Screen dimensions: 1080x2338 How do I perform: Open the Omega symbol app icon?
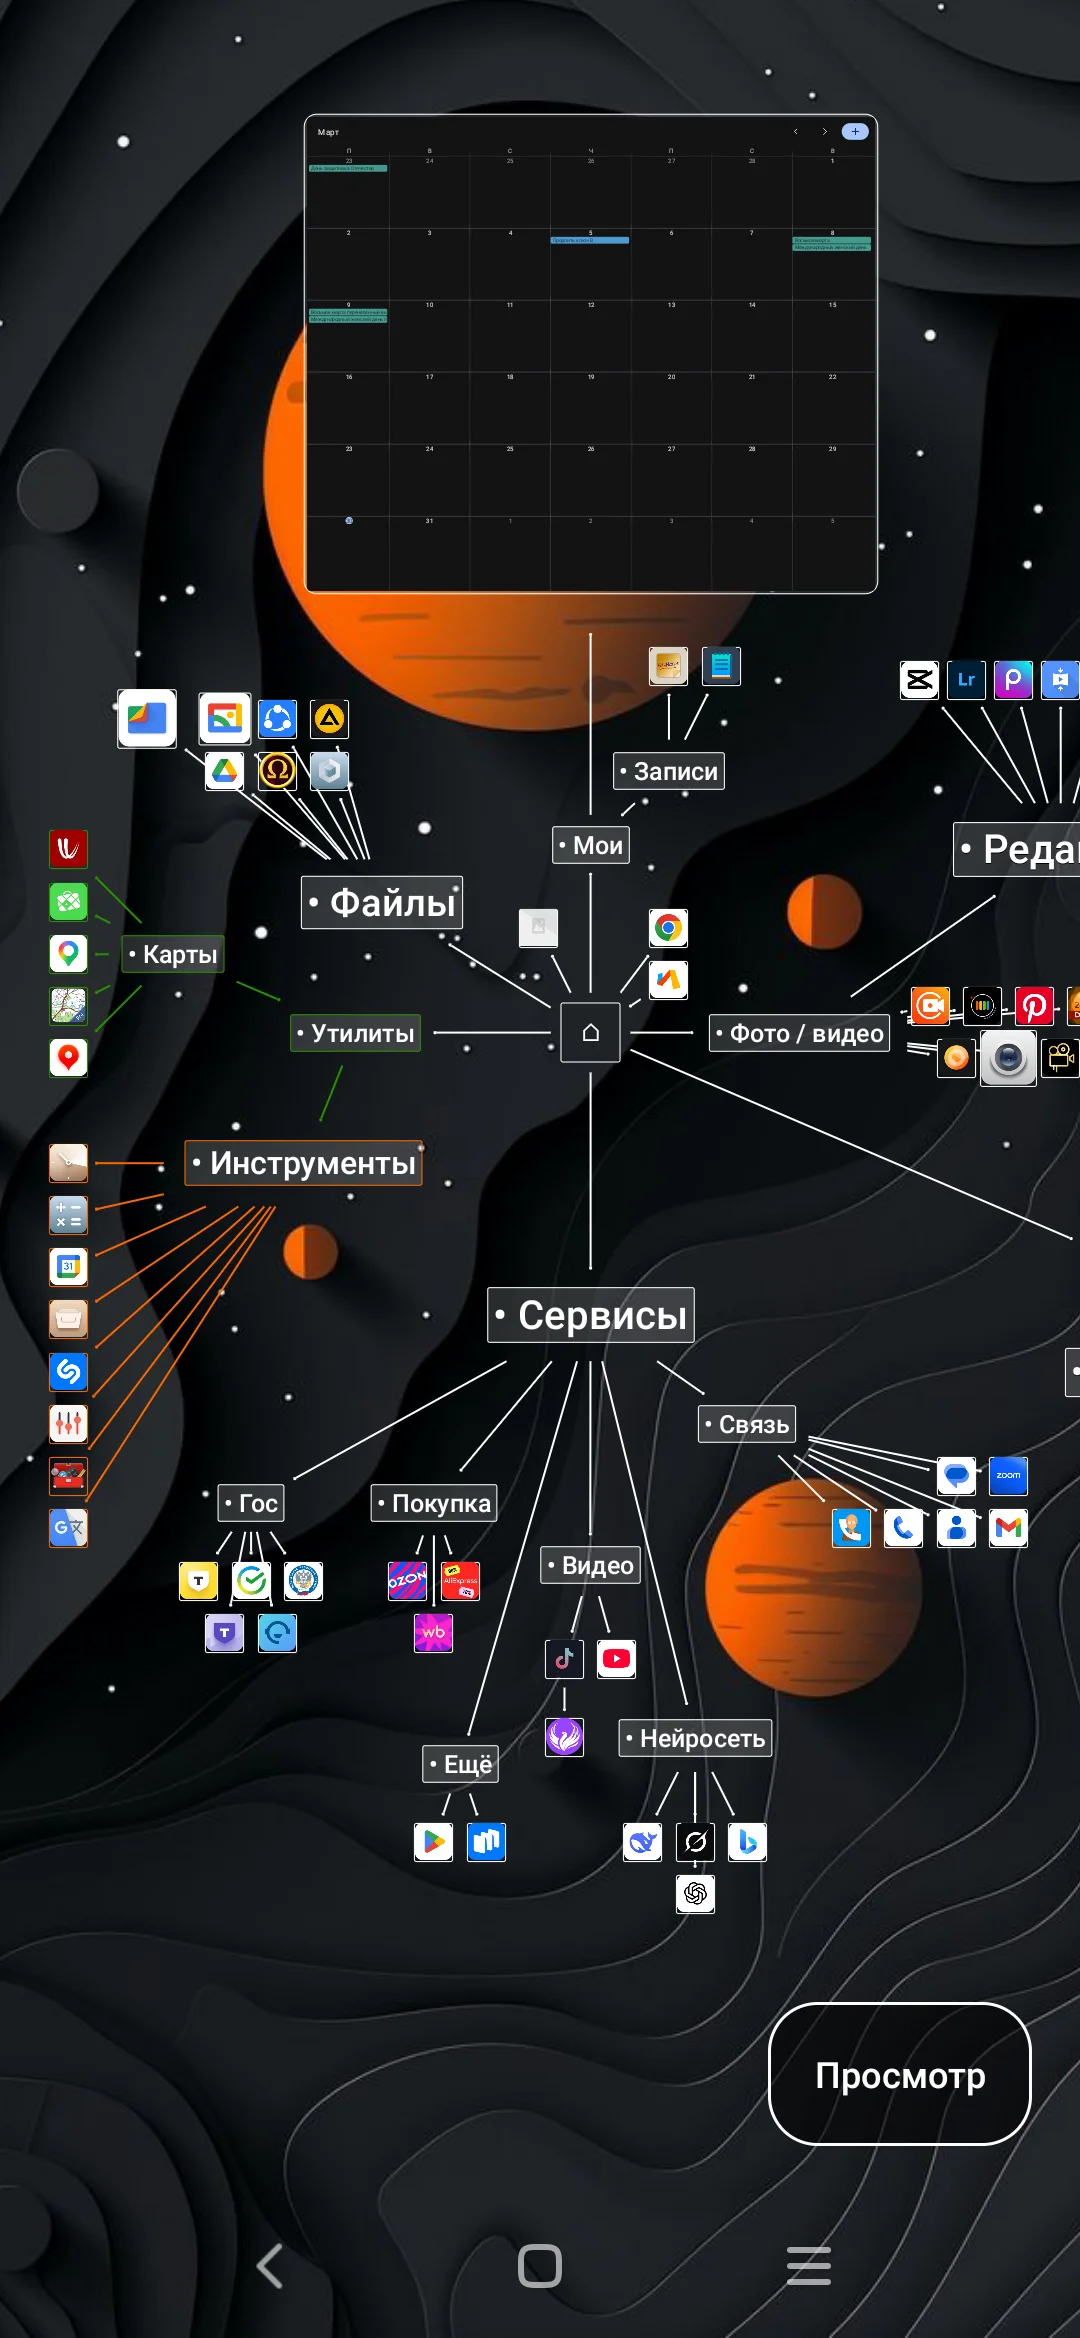click(277, 771)
